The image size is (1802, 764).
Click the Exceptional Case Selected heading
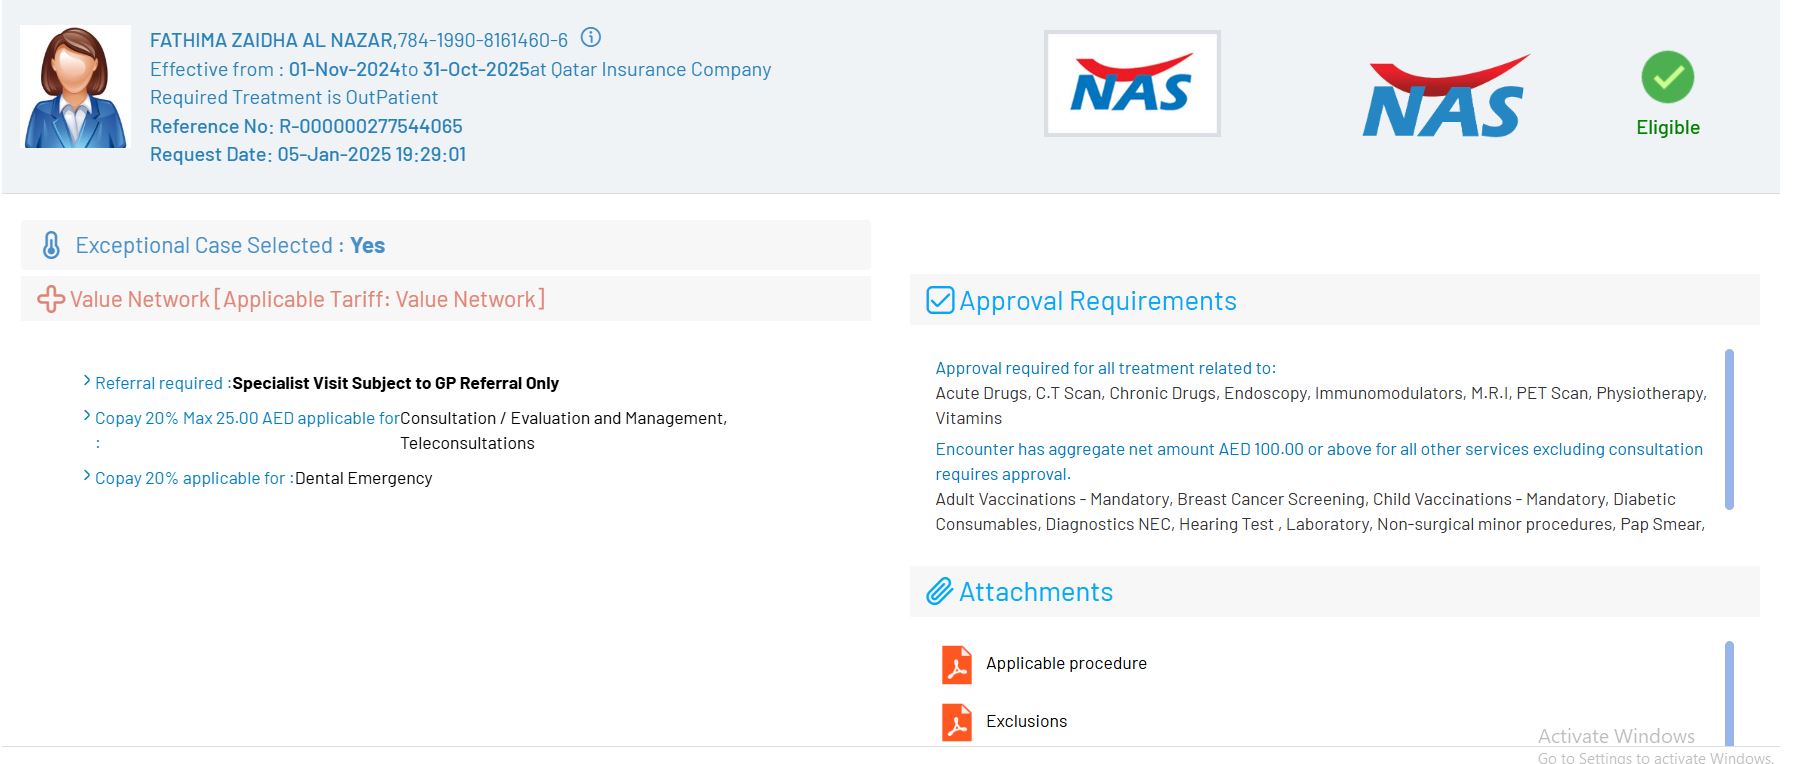click(x=230, y=245)
